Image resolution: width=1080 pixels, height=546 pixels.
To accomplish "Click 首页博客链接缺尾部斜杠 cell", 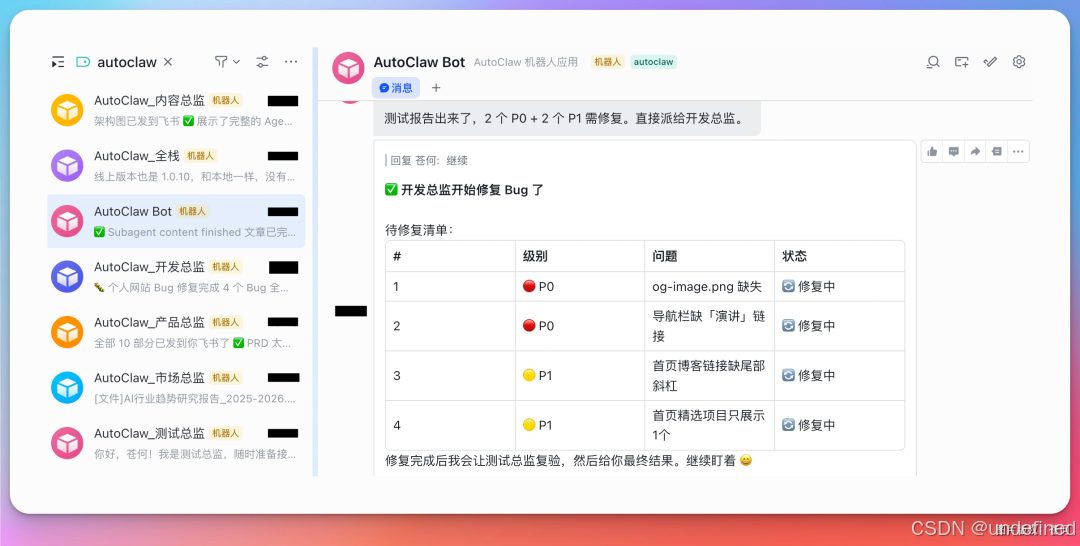I will [x=709, y=376].
